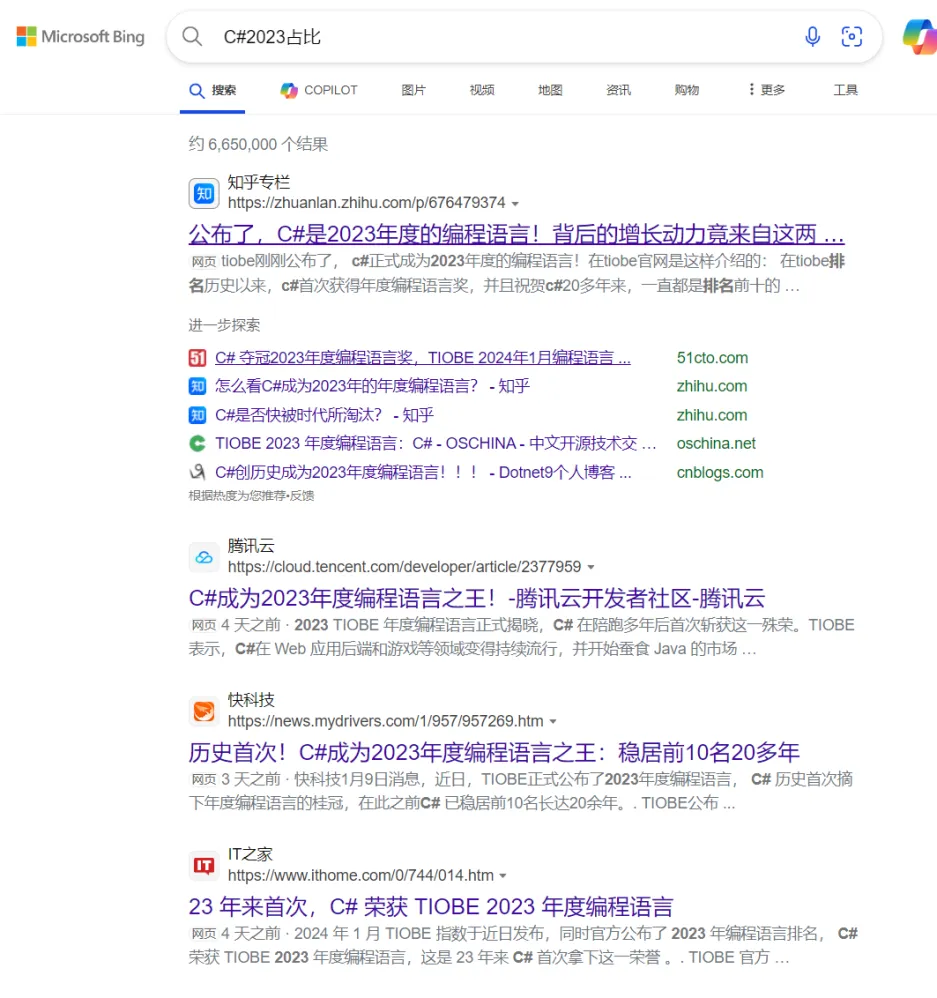Open the 工具 options
This screenshot has height=998, width=937.
coord(845,90)
